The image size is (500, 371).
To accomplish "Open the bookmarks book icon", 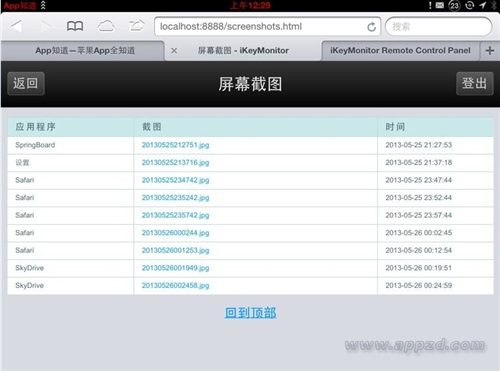I will point(75,26).
